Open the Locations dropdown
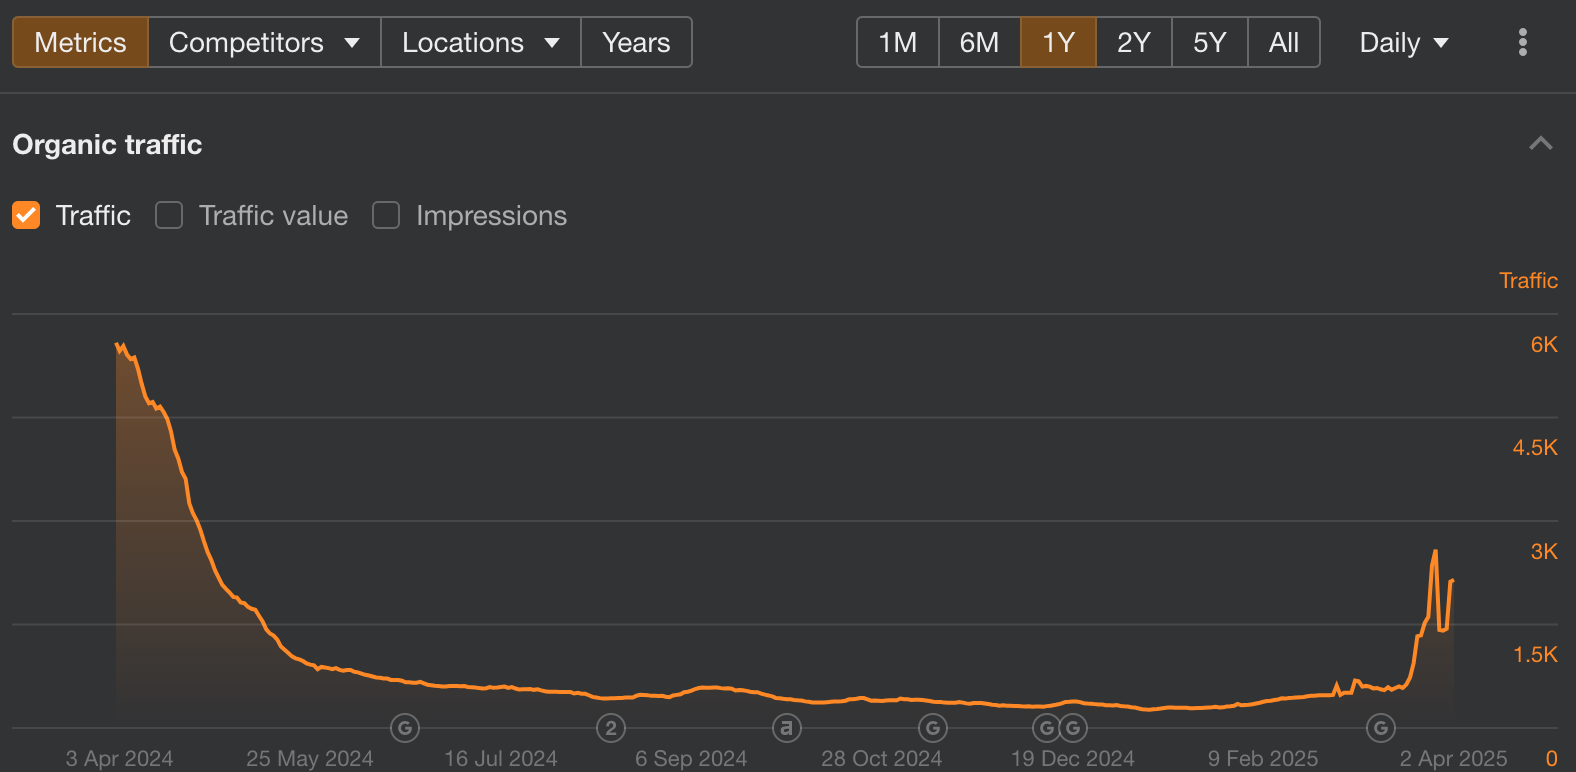Screen dimensions: 1576x772 coord(480,42)
